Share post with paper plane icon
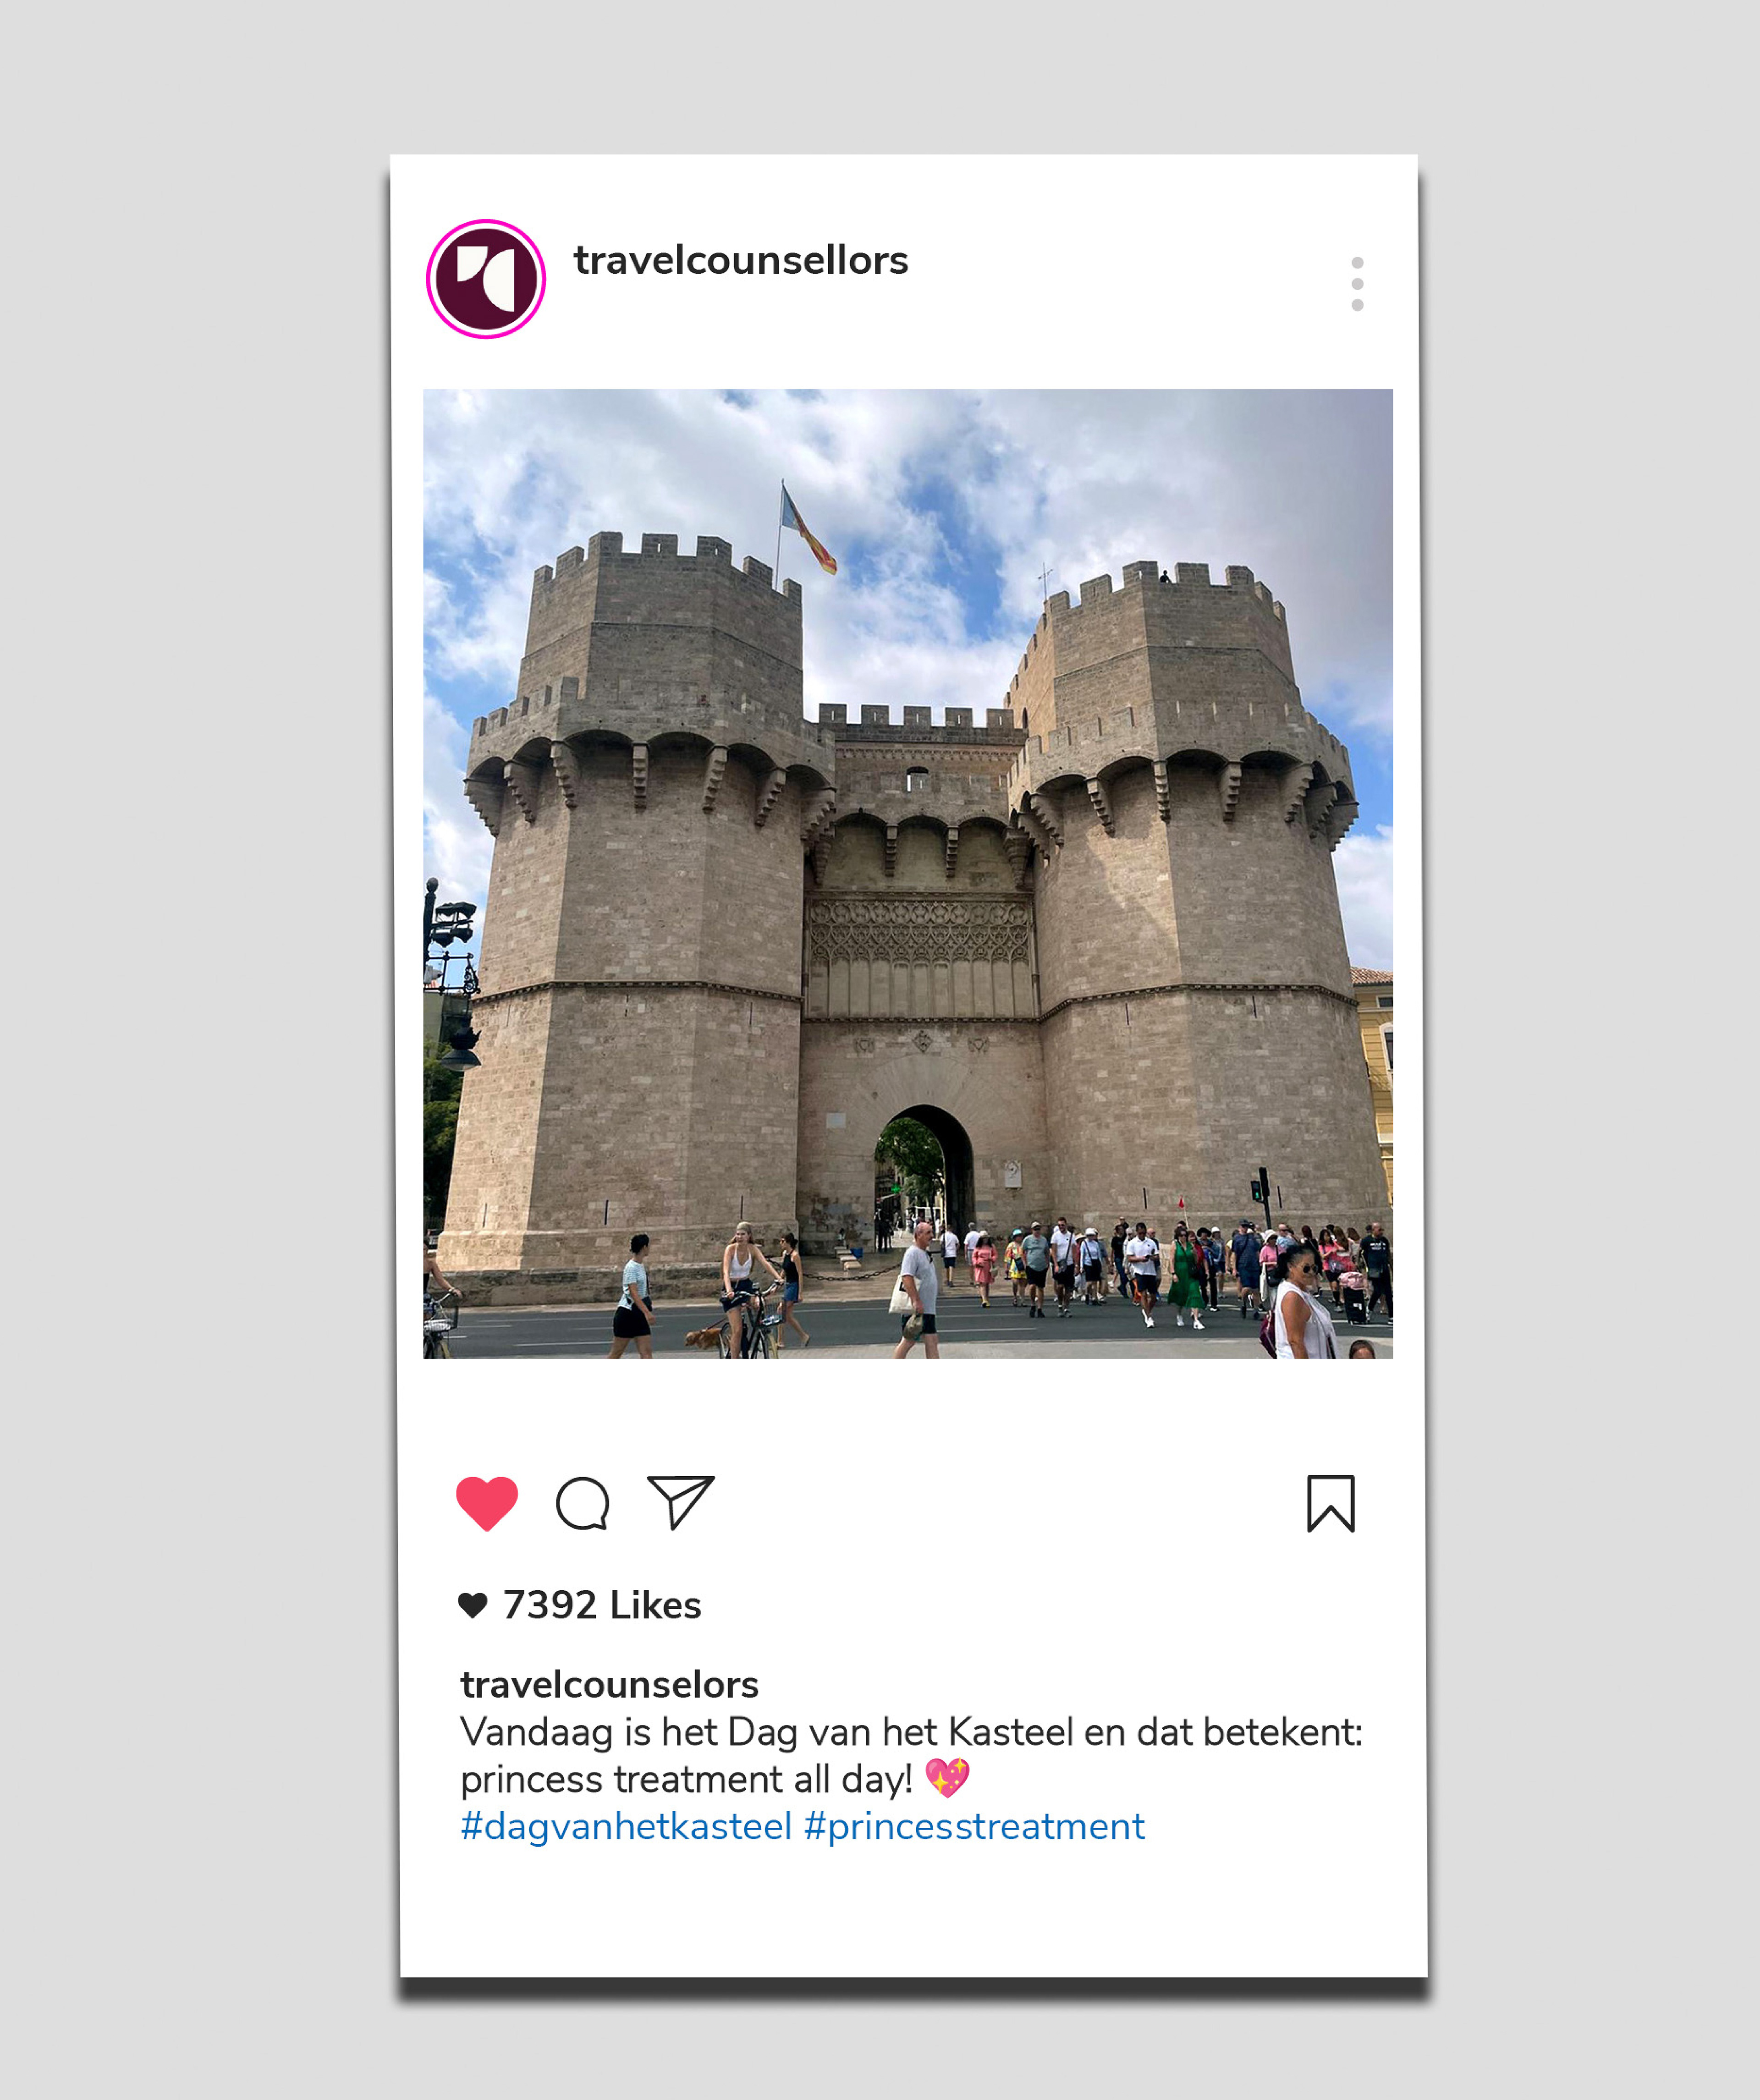The width and height of the screenshot is (1760, 2100). pyautogui.click(x=681, y=1502)
